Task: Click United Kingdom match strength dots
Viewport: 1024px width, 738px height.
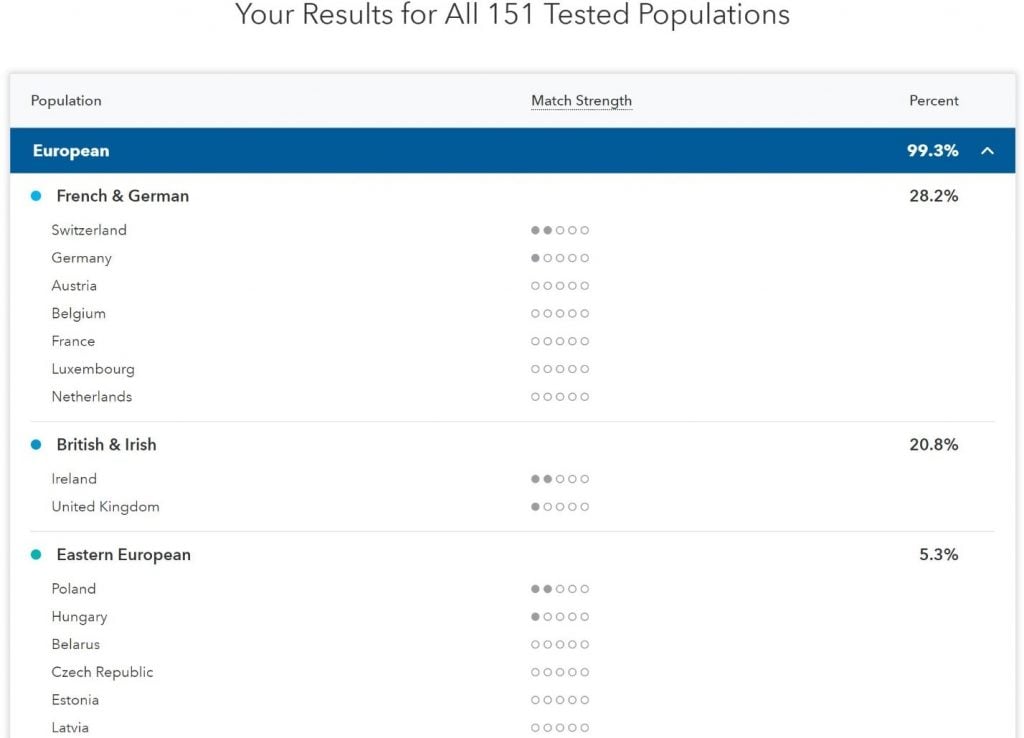Action: (x=560, y=507)
